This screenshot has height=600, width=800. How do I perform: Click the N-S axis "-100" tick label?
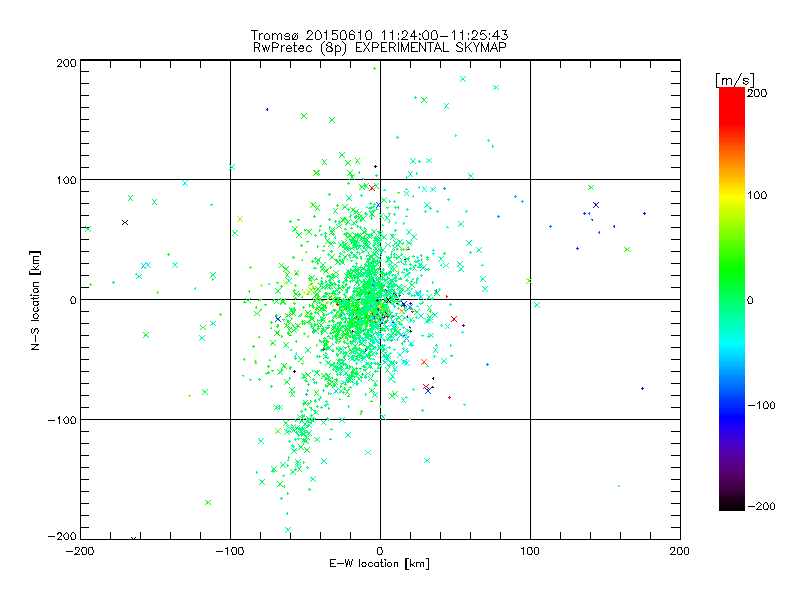click(62, 420)
